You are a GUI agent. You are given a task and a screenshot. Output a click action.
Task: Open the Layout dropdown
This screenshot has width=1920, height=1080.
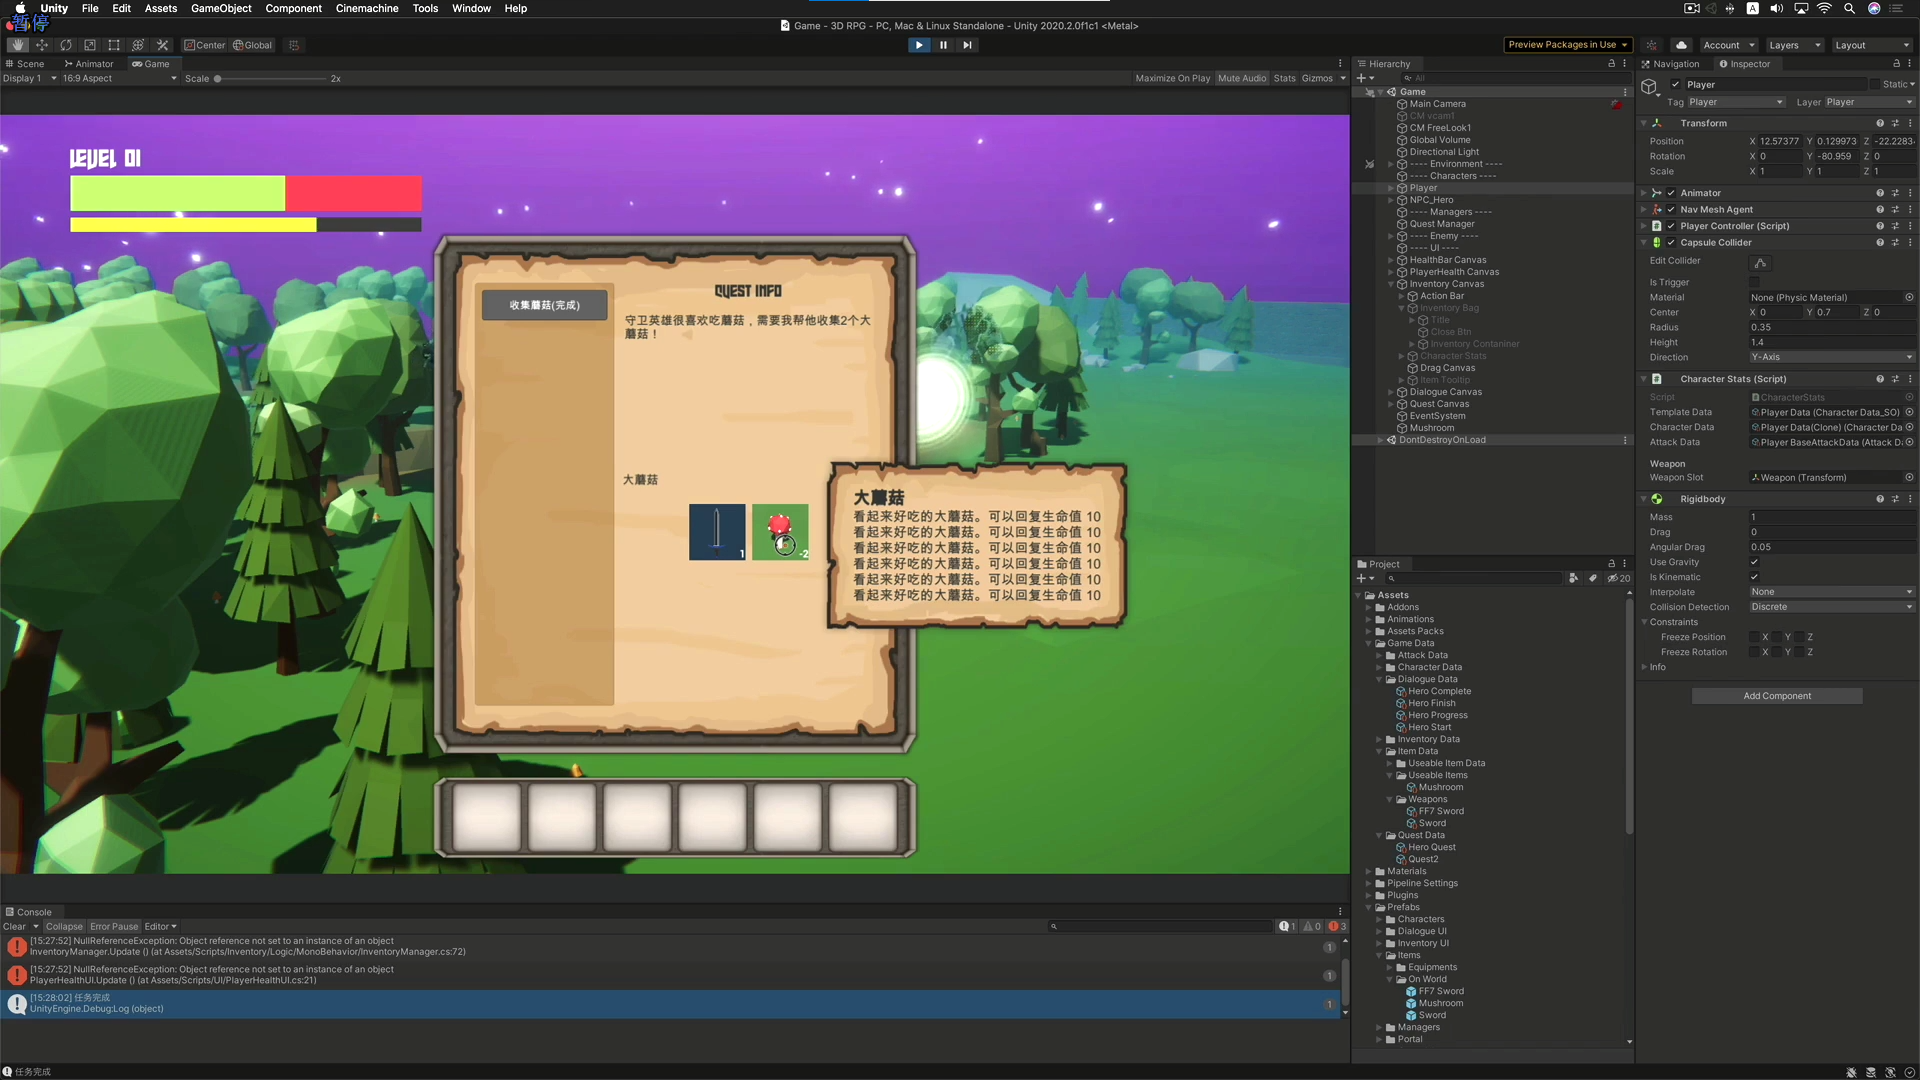click(x=1873, y=45)
